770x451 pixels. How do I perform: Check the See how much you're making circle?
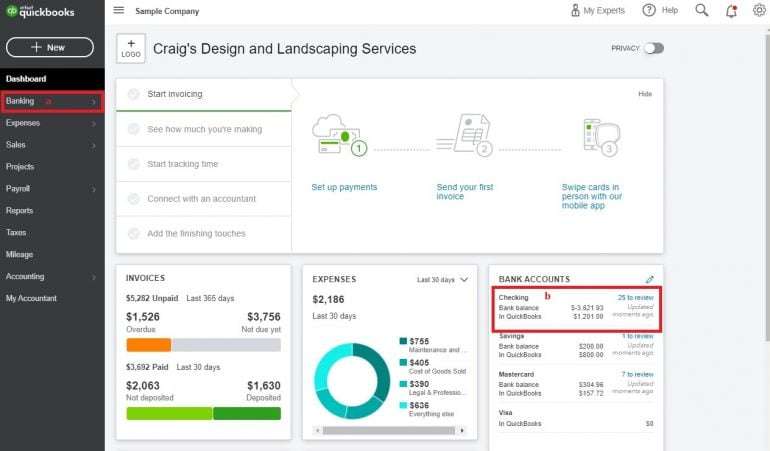pyautogui.click(x=133, y=129)
